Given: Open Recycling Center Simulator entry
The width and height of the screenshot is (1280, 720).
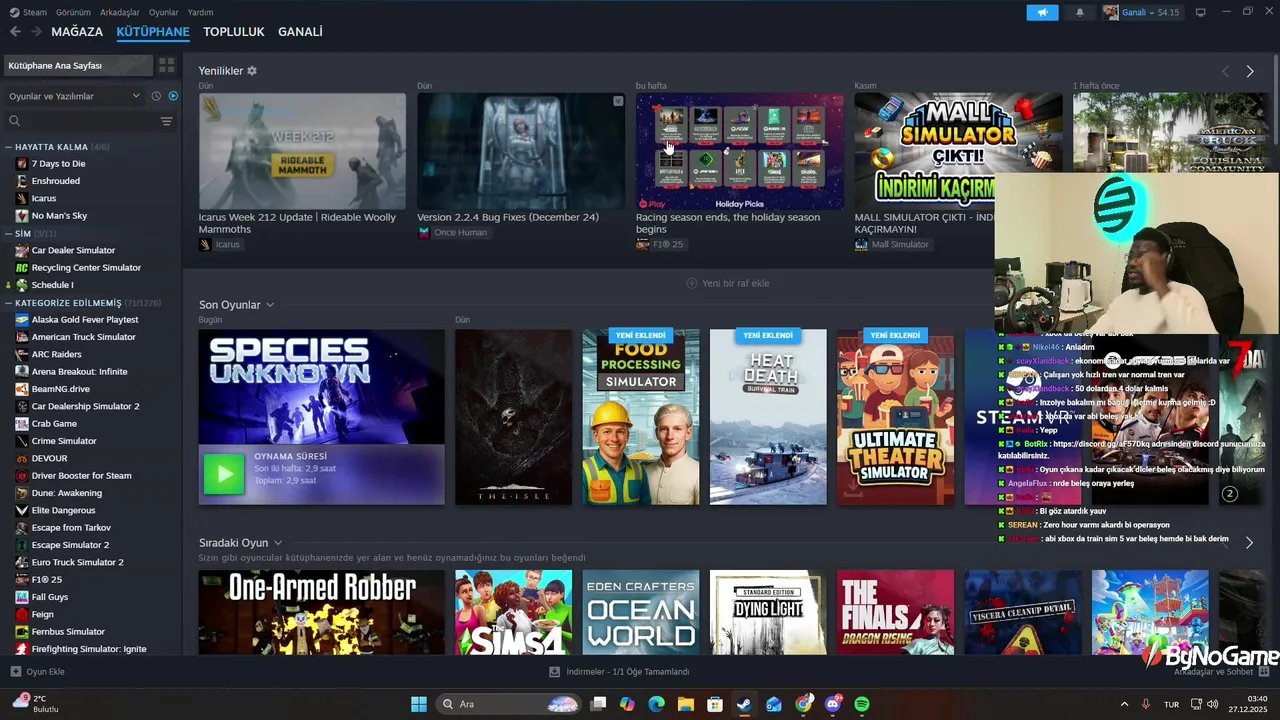Looking at the screenshot, I should 86,268.
